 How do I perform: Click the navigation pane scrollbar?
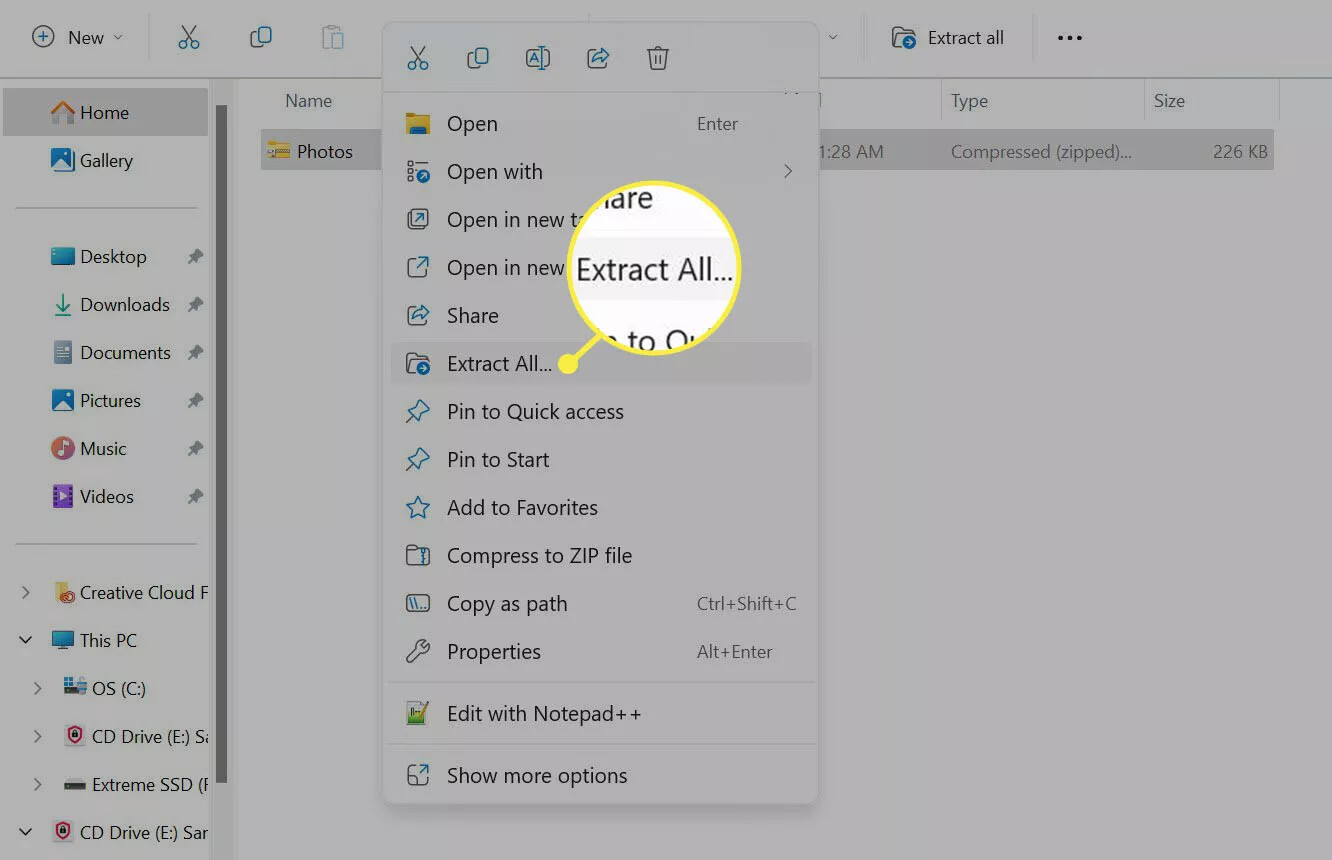coord(222,444)
